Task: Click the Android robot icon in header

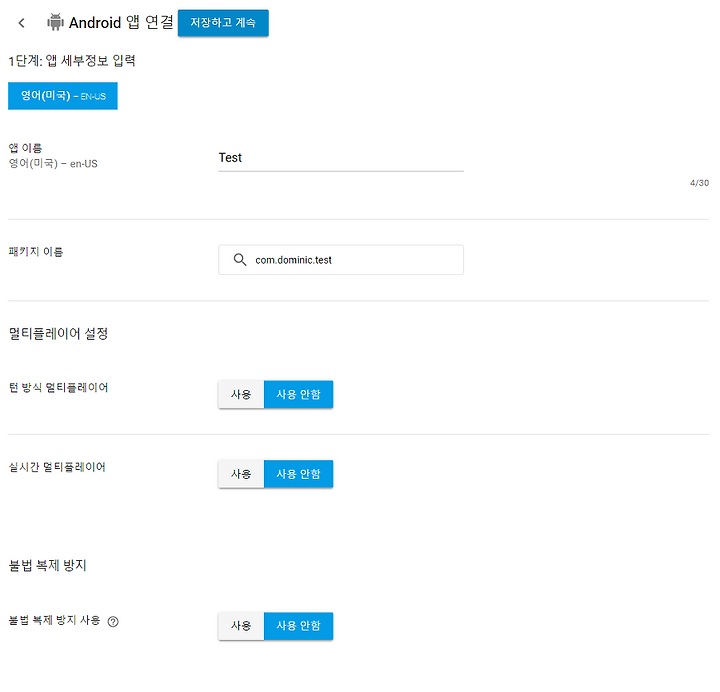Action: click(55, 22)
